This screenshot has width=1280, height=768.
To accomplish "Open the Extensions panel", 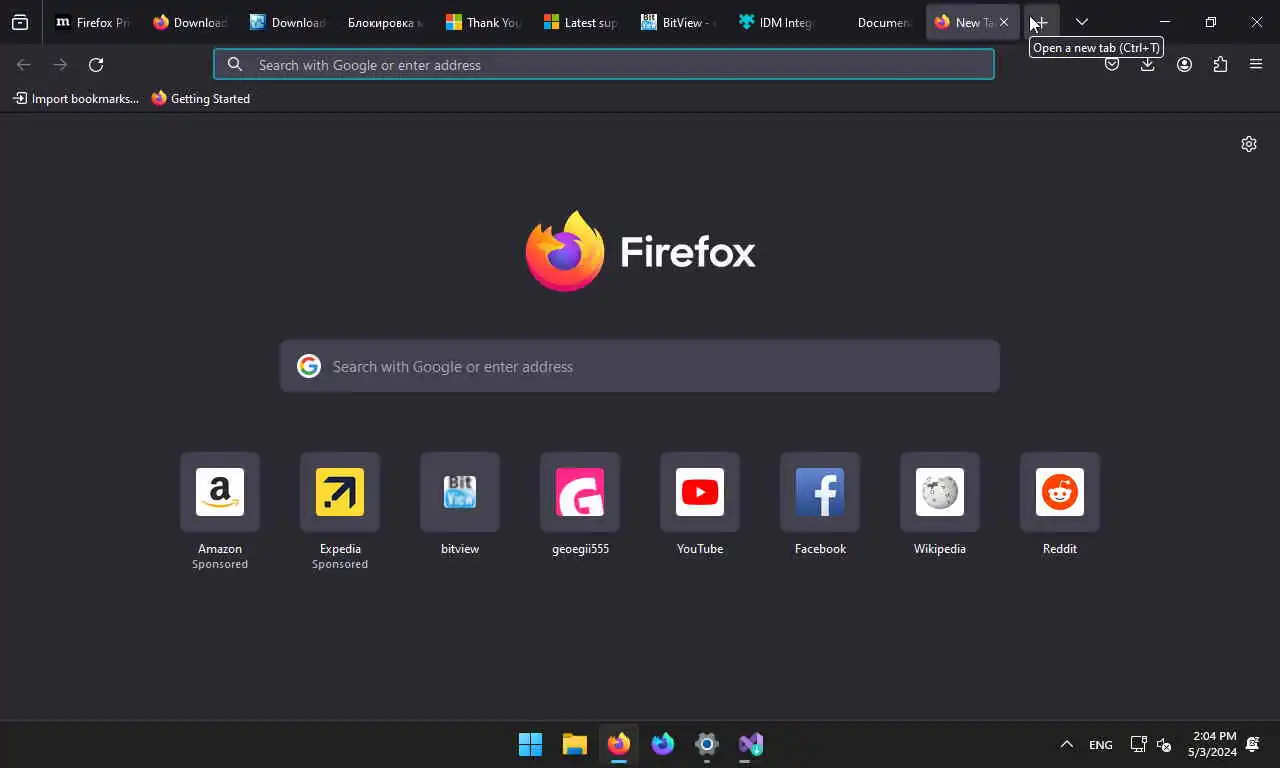I will (1220, 65).
